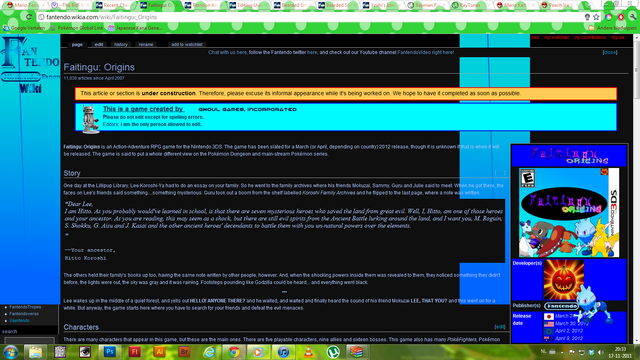Click the 'log out' link

[x=618, y=38]
